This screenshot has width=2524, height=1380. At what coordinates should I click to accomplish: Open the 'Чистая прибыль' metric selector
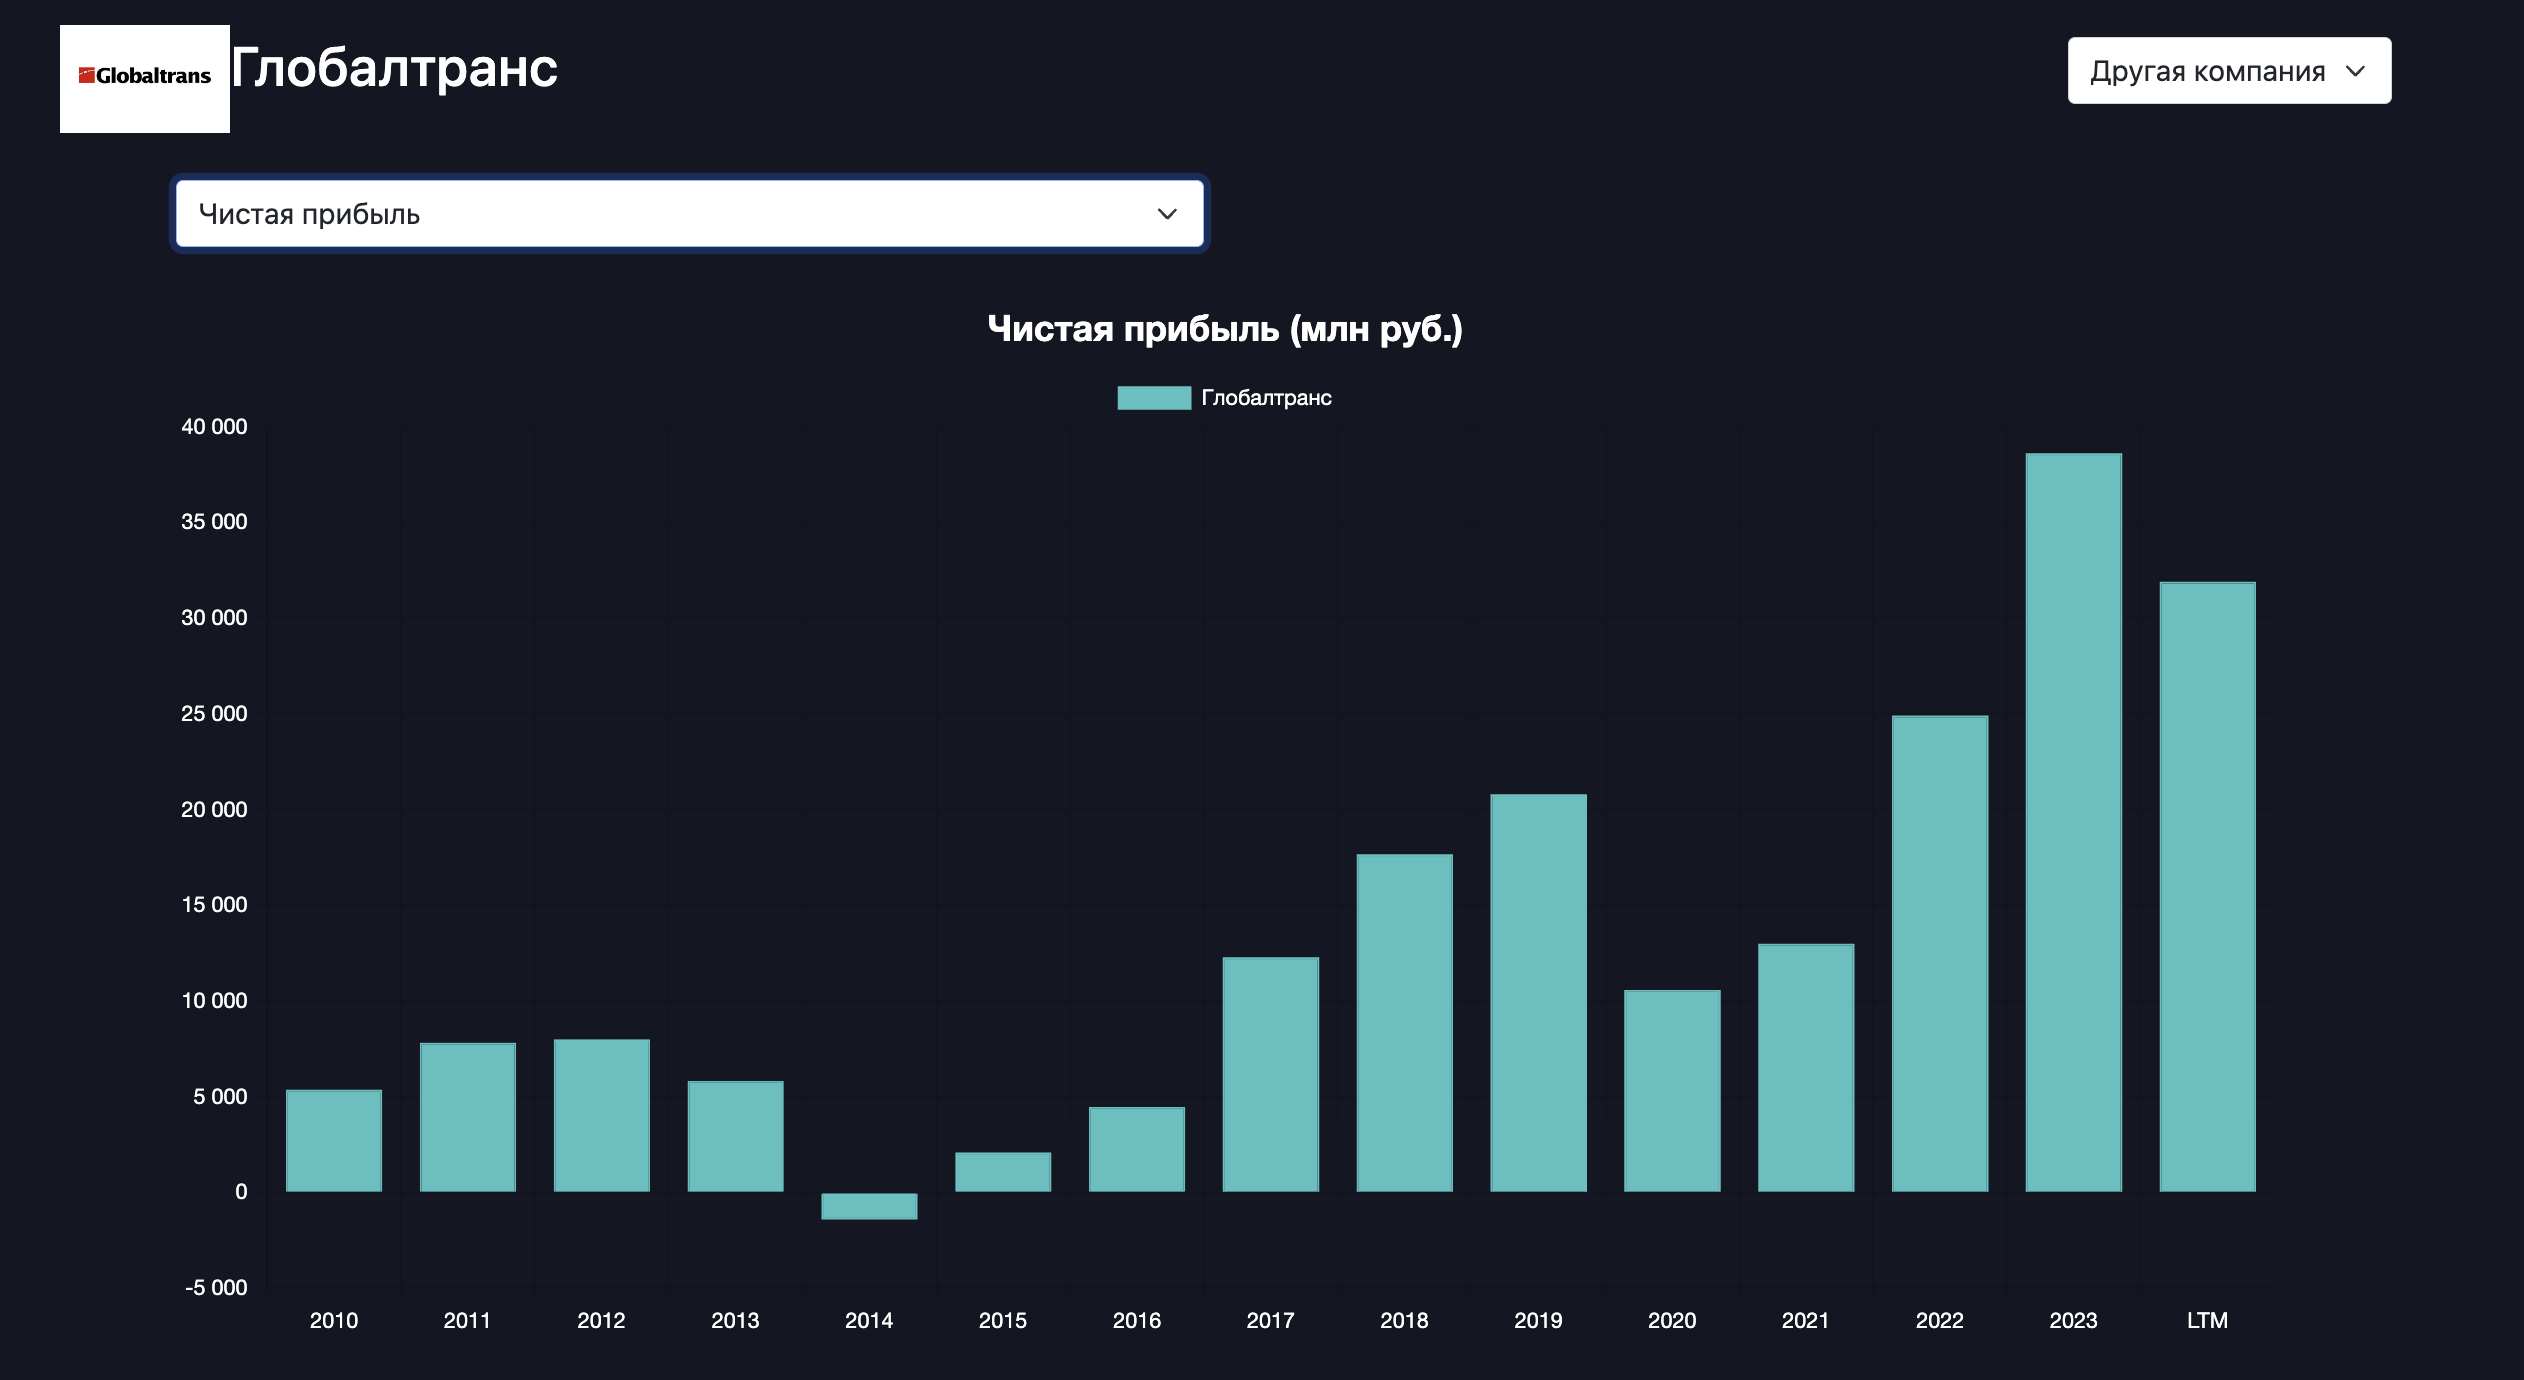[x=689, y=214]
